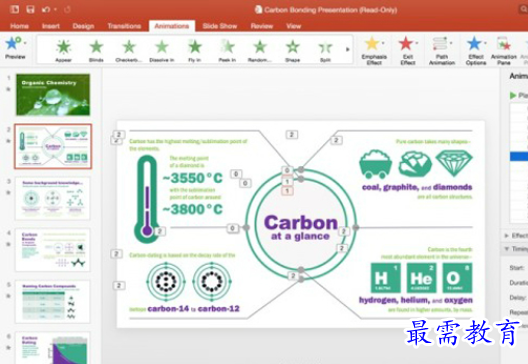Open the Path Animation gallery
This screenshot has width=528, height=364.
click(441, 51)
